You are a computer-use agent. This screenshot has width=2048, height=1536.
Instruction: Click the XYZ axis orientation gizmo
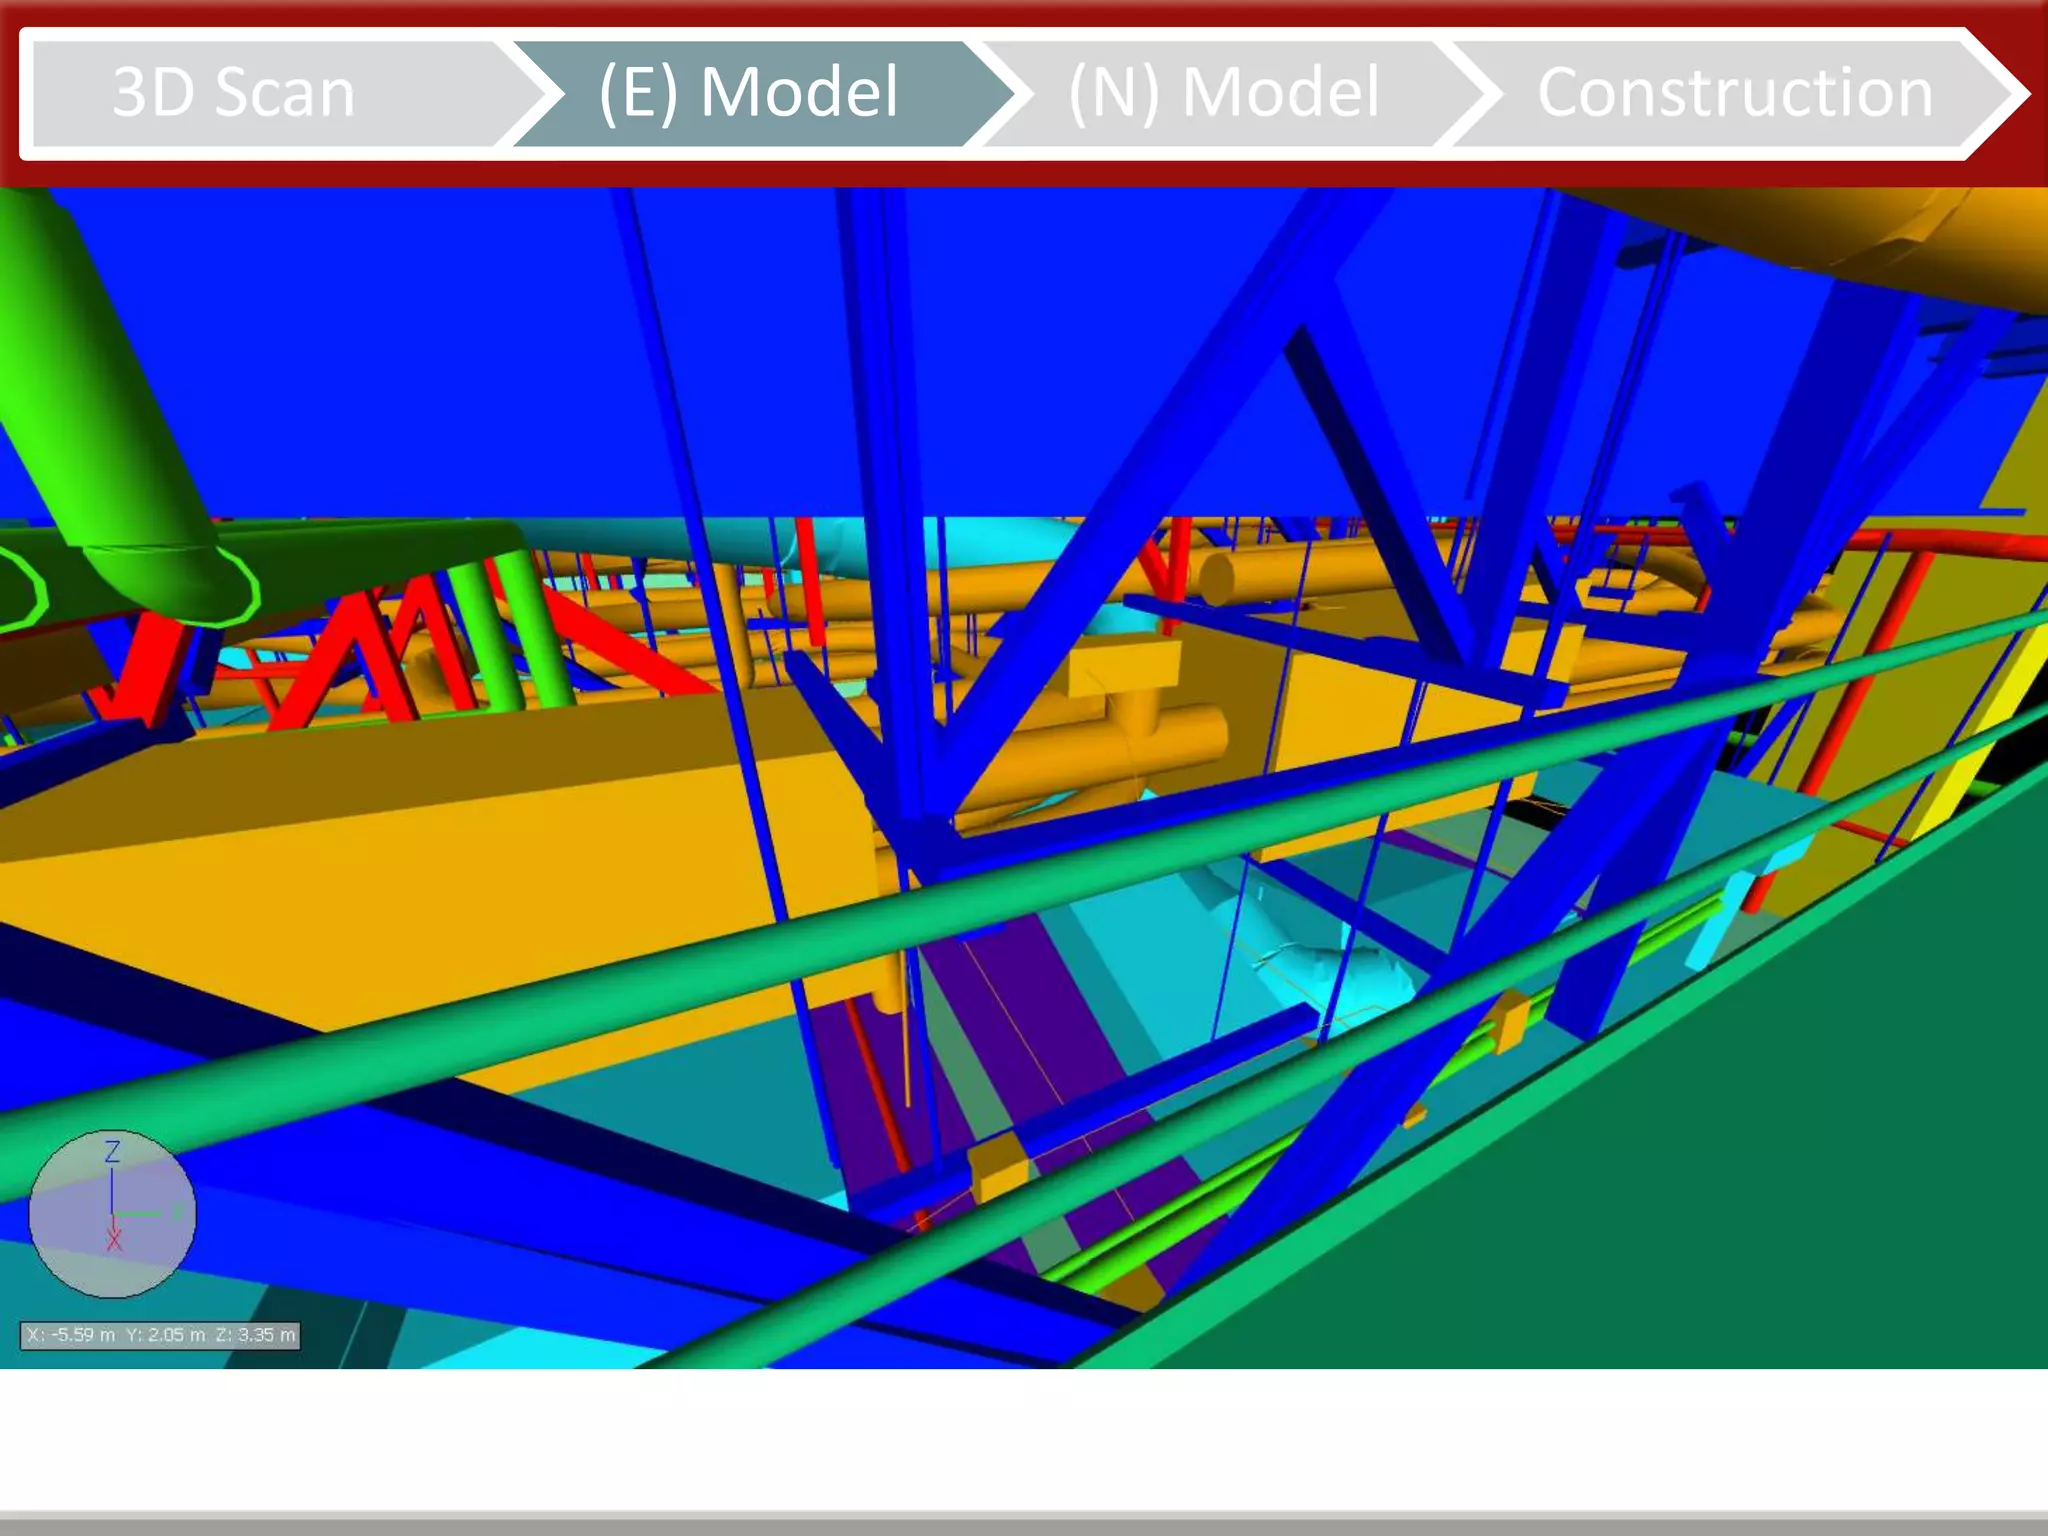coord(112,1214)
